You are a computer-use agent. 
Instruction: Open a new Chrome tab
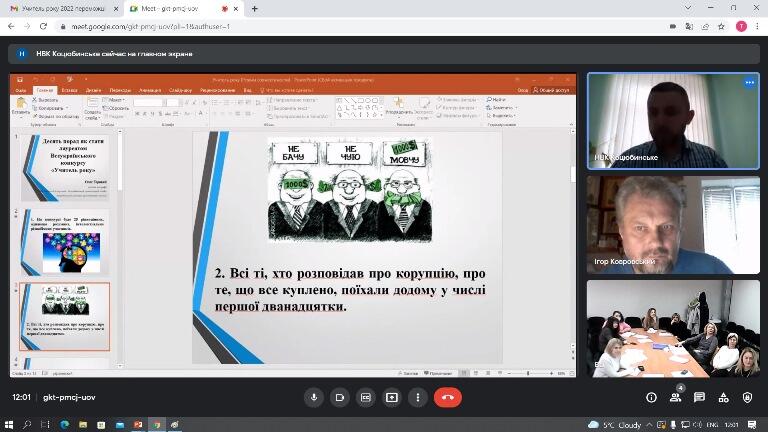(x=255, y=9)
